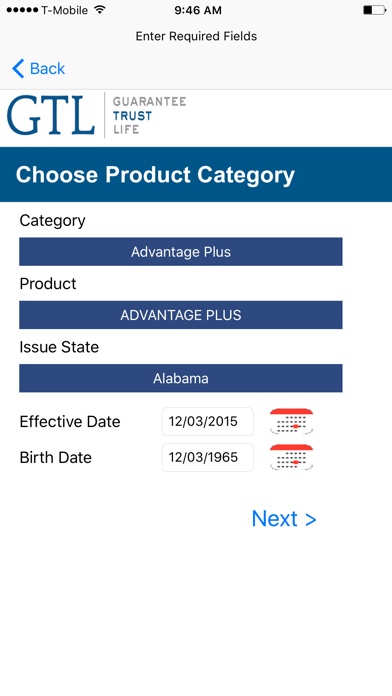Screen dimensions: 392x696
Task: Tap the Choose Product Category header banner
Action: [196, 174]
